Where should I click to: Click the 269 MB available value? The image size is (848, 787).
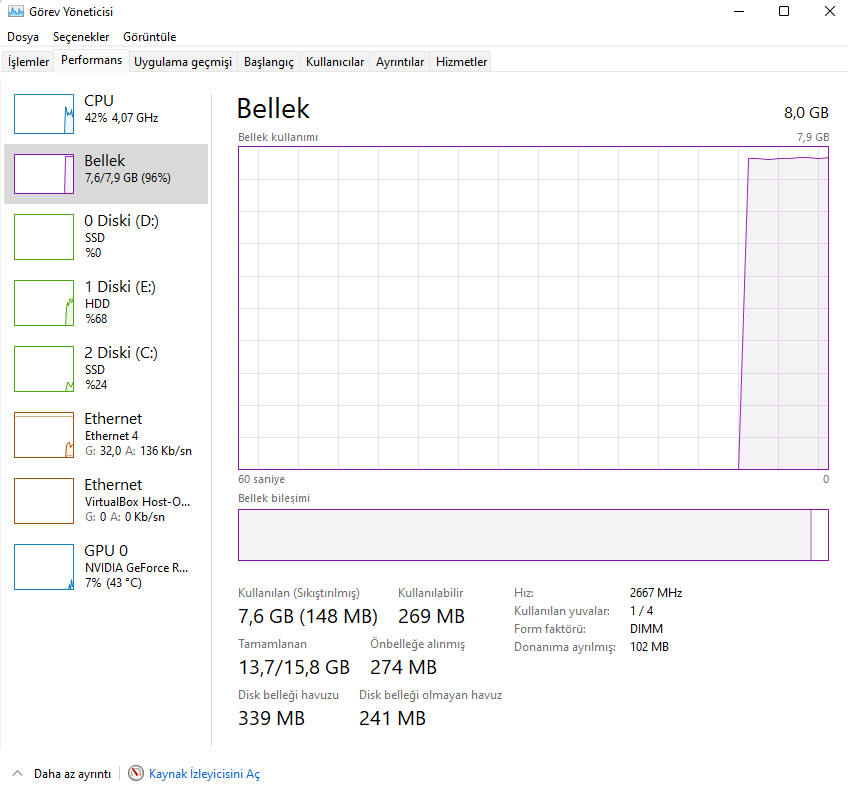click(x=432, y=616)
